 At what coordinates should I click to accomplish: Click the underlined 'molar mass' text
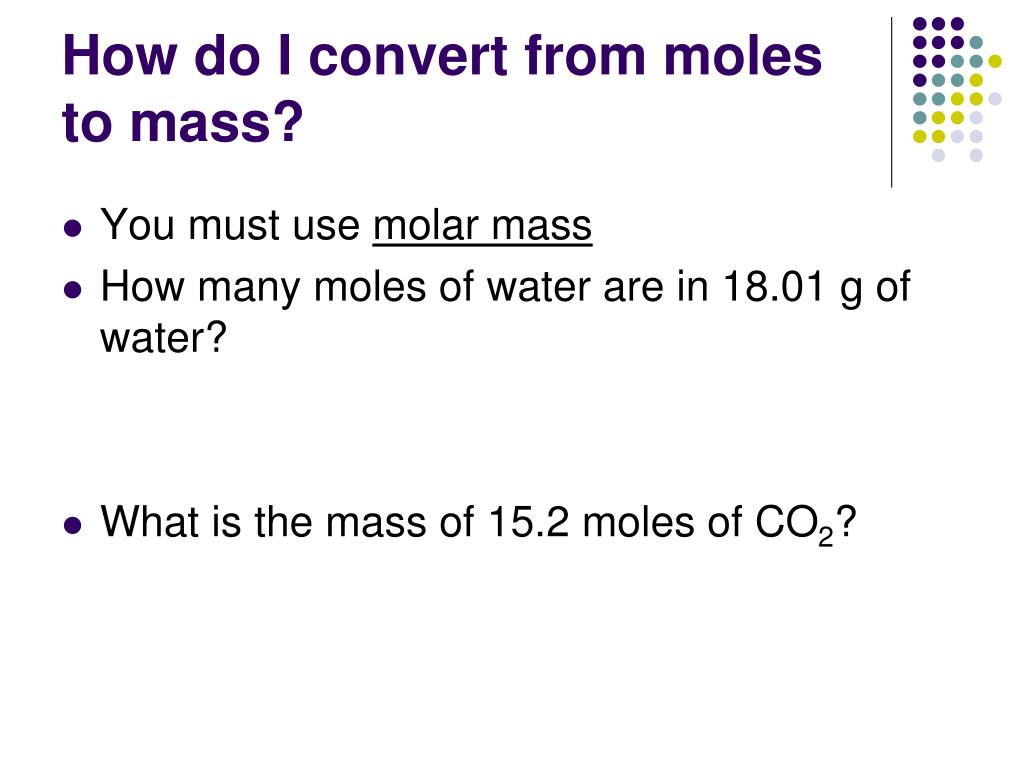[482, 226]
